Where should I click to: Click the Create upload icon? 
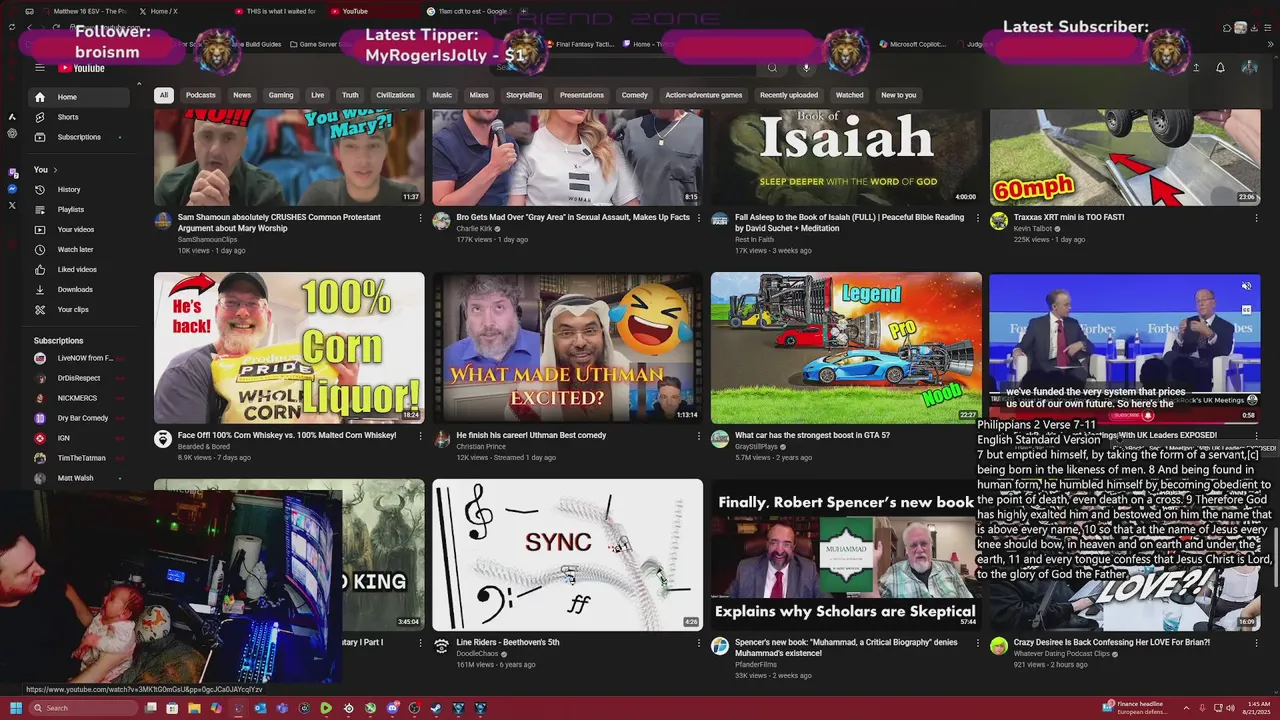point(1195,68)
